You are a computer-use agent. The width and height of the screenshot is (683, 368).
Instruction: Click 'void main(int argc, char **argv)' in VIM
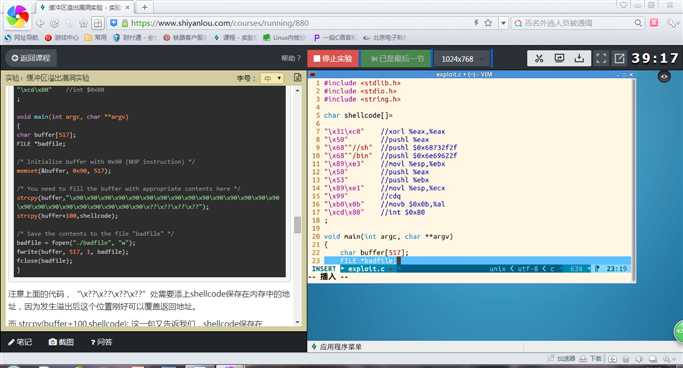pos(389,236)
